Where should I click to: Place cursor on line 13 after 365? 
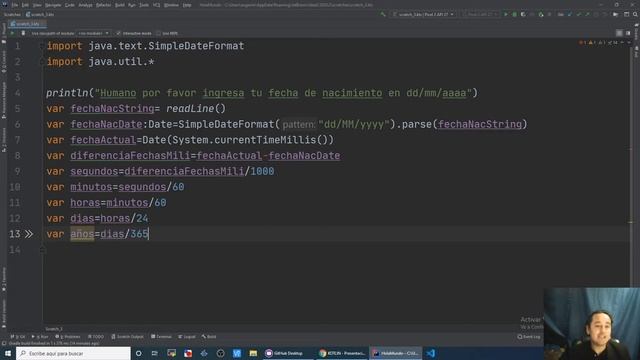(149, 234)
